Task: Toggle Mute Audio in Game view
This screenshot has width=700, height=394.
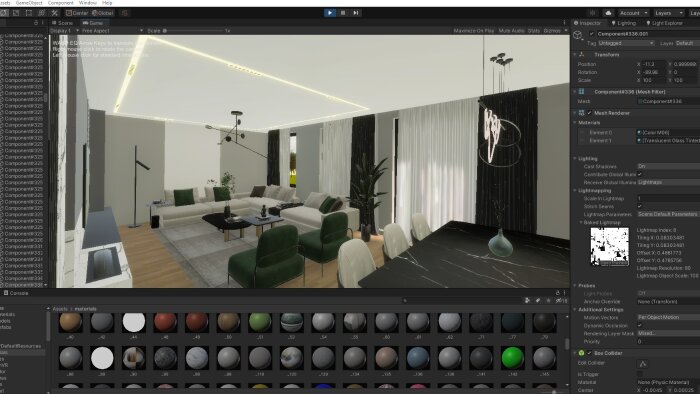Action: click(511, 31)
